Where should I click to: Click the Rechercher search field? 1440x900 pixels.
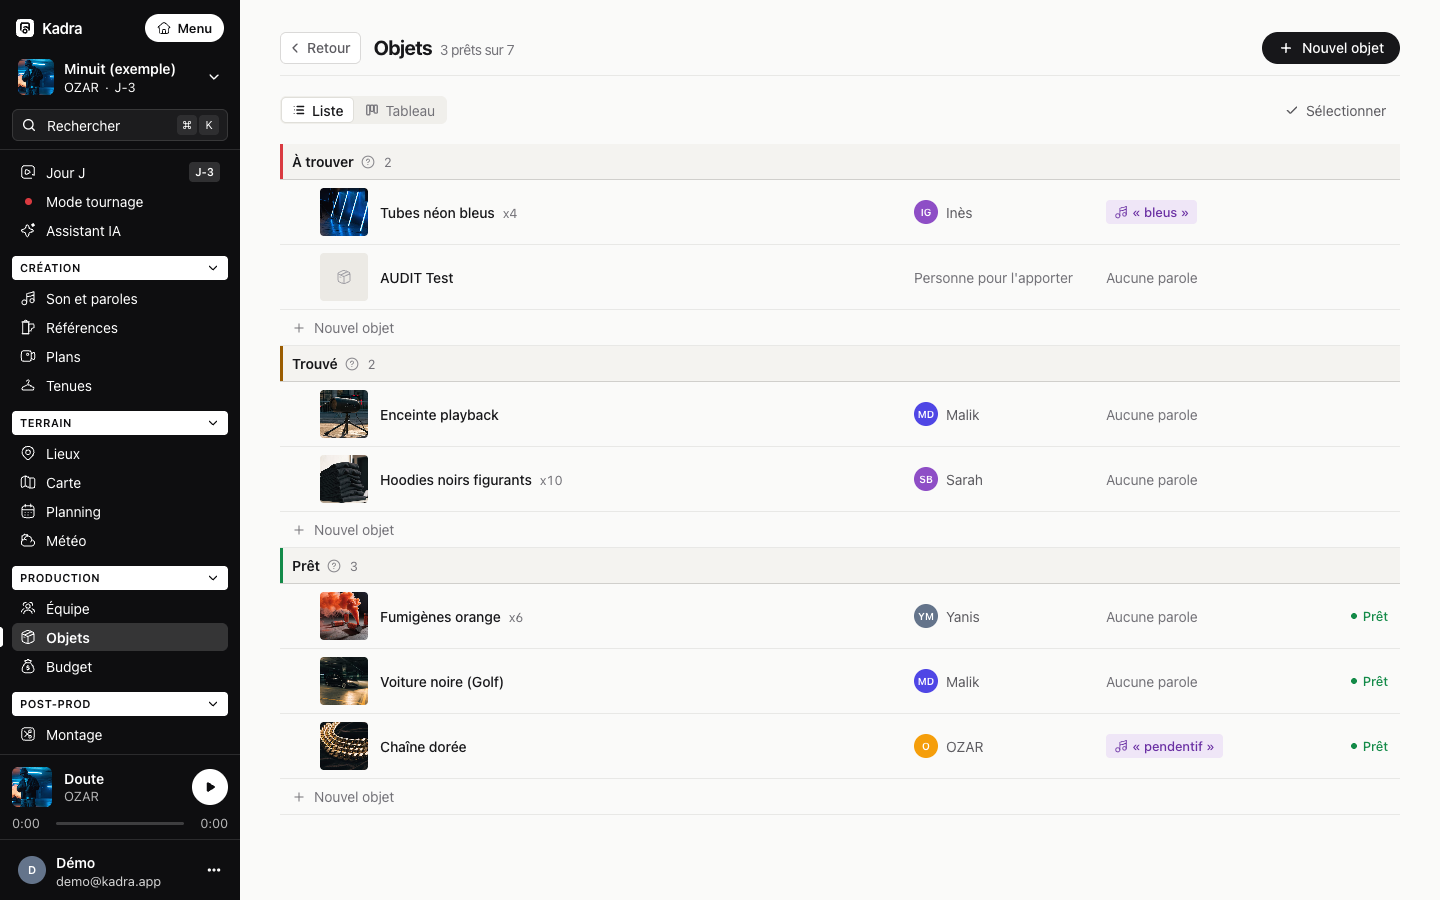(120, 125)
